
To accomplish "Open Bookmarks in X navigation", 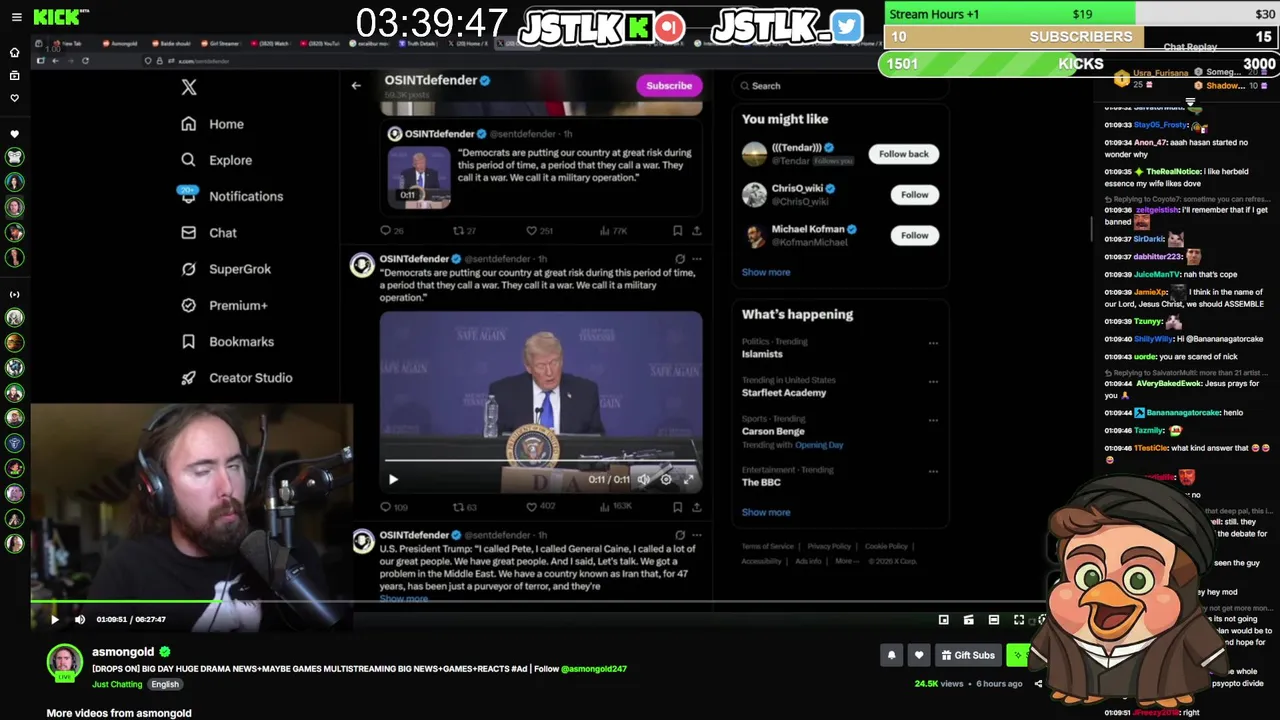I will point(226,341).
